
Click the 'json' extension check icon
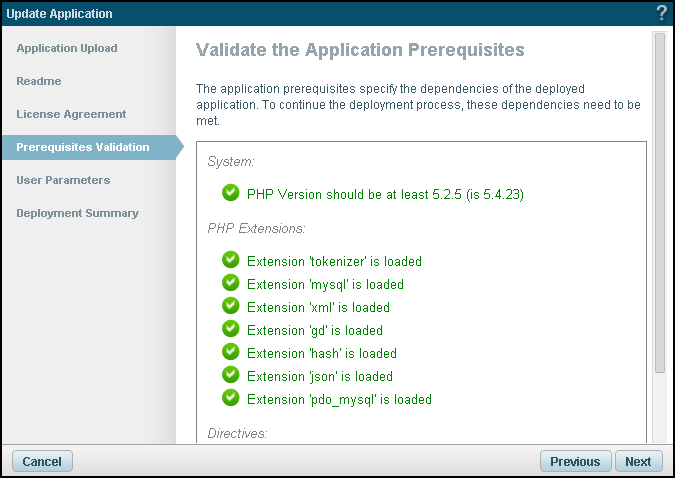231,375
